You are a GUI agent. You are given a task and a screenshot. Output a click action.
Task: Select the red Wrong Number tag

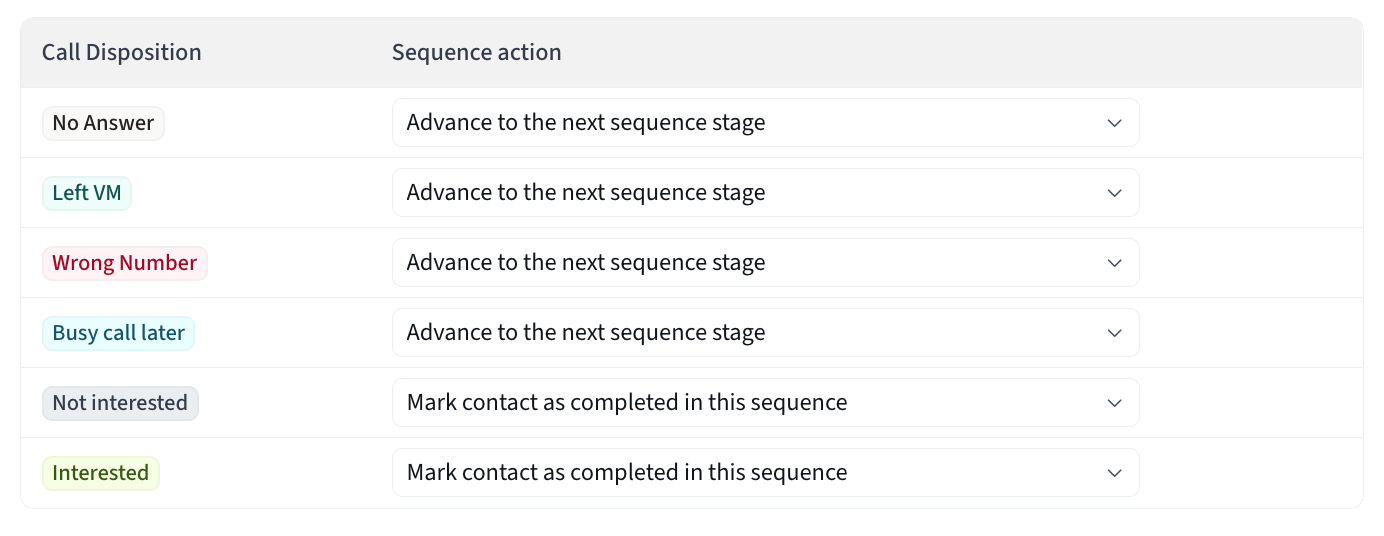tap(125, 263)
